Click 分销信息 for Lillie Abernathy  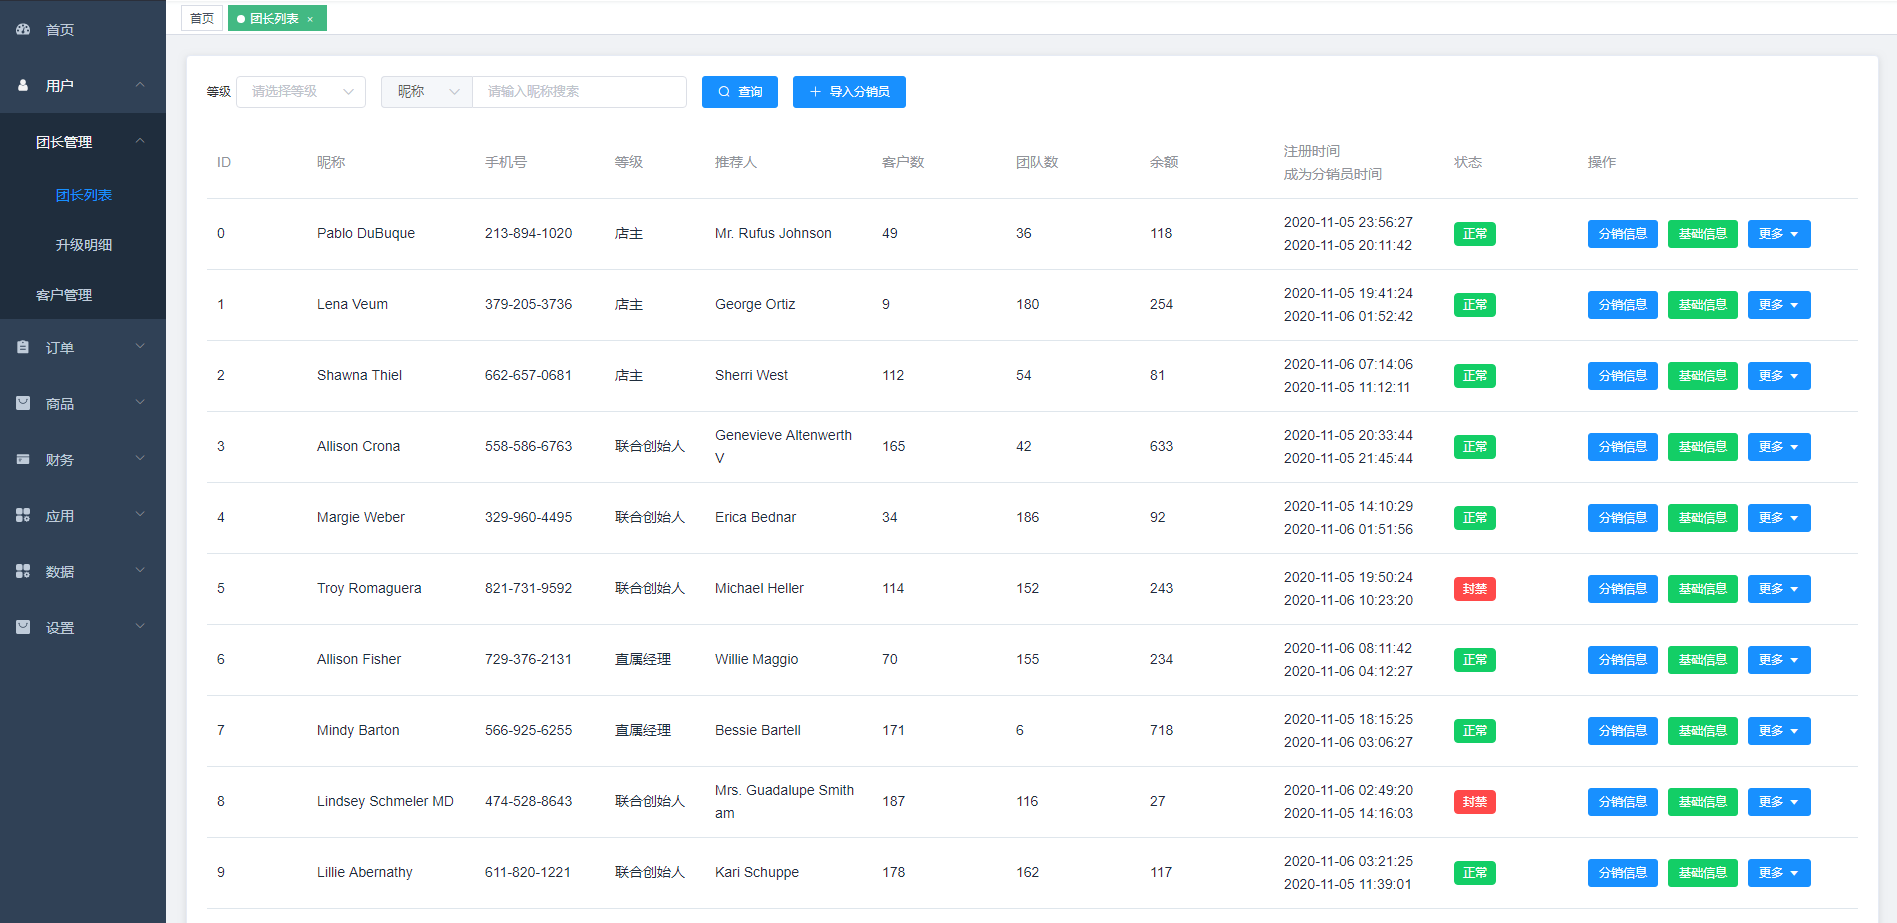pos(1623,873)
